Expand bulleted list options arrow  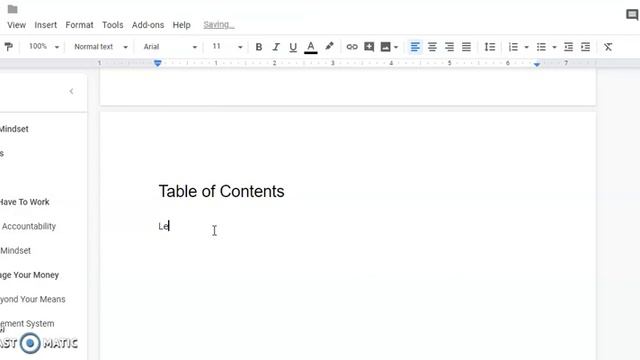pos(554,47)
